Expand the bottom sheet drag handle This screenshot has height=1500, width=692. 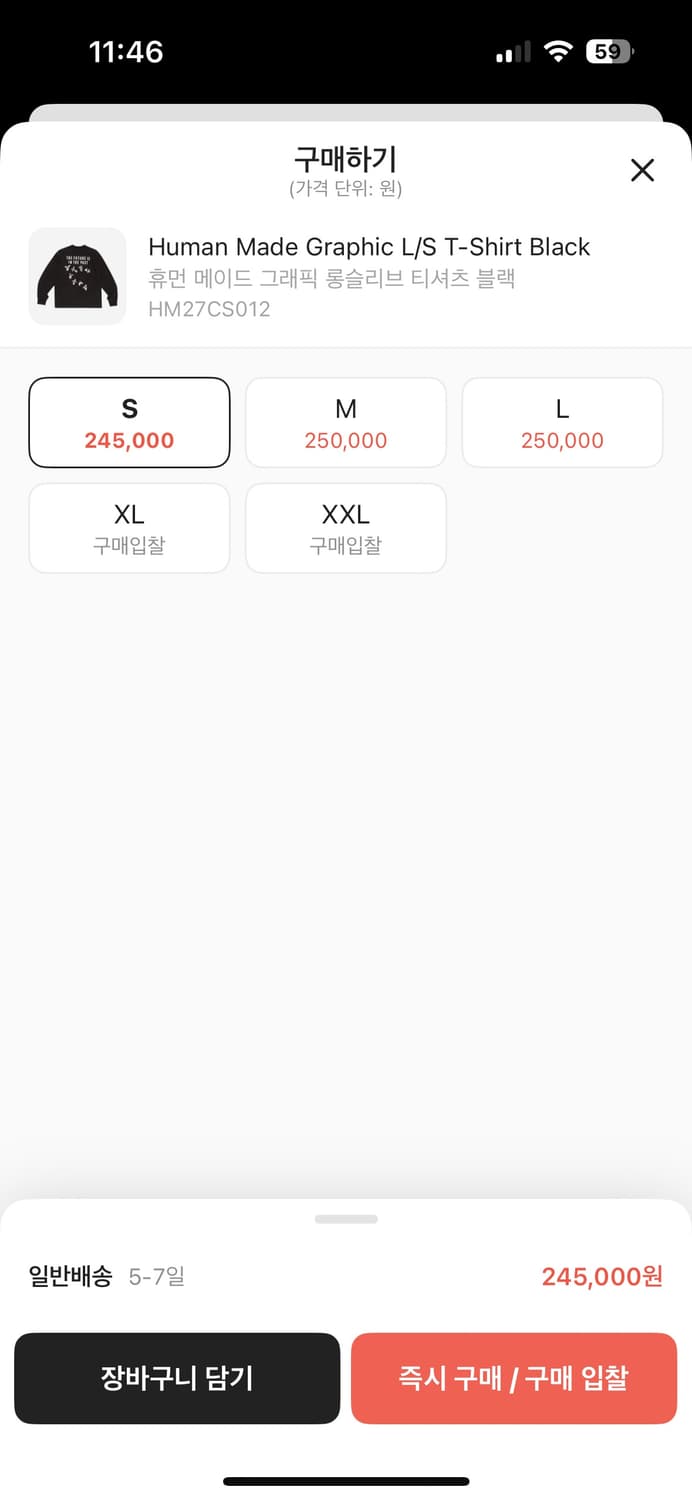346,1219
